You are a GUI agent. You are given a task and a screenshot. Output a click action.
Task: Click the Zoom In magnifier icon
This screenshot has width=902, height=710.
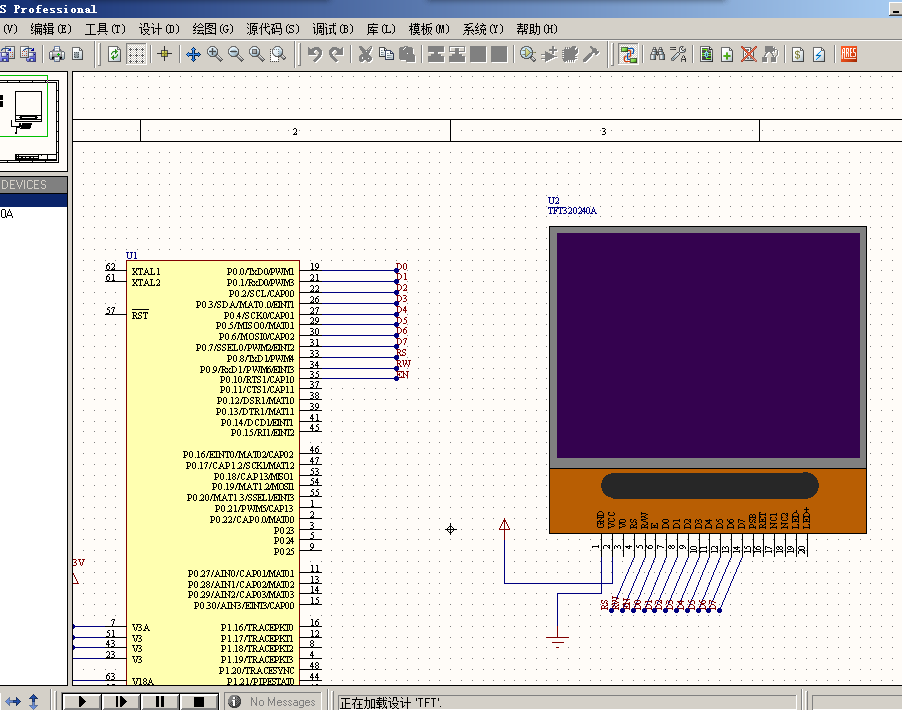point(215,54)
